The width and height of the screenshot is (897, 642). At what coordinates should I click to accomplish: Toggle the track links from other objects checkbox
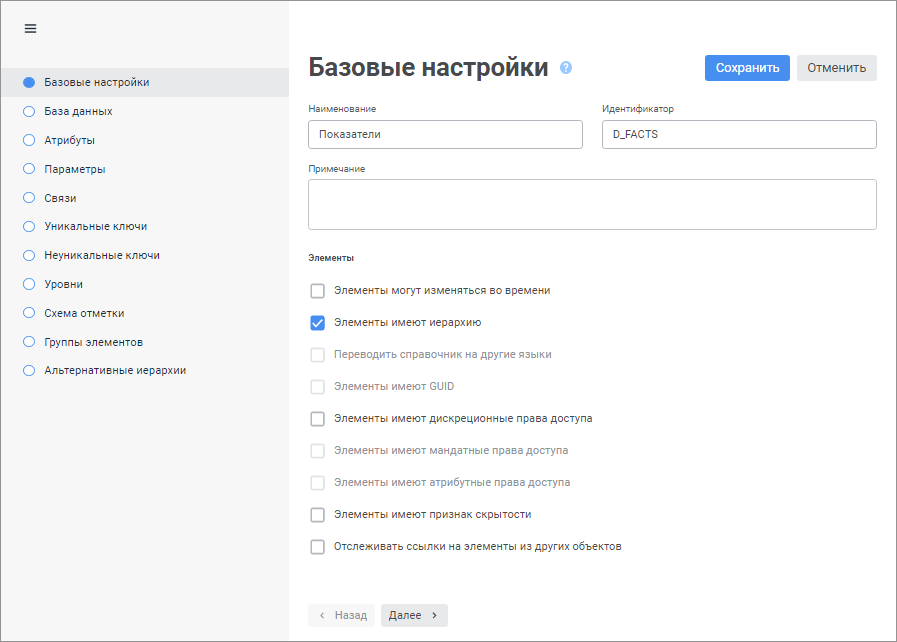[x=318, y=547]
